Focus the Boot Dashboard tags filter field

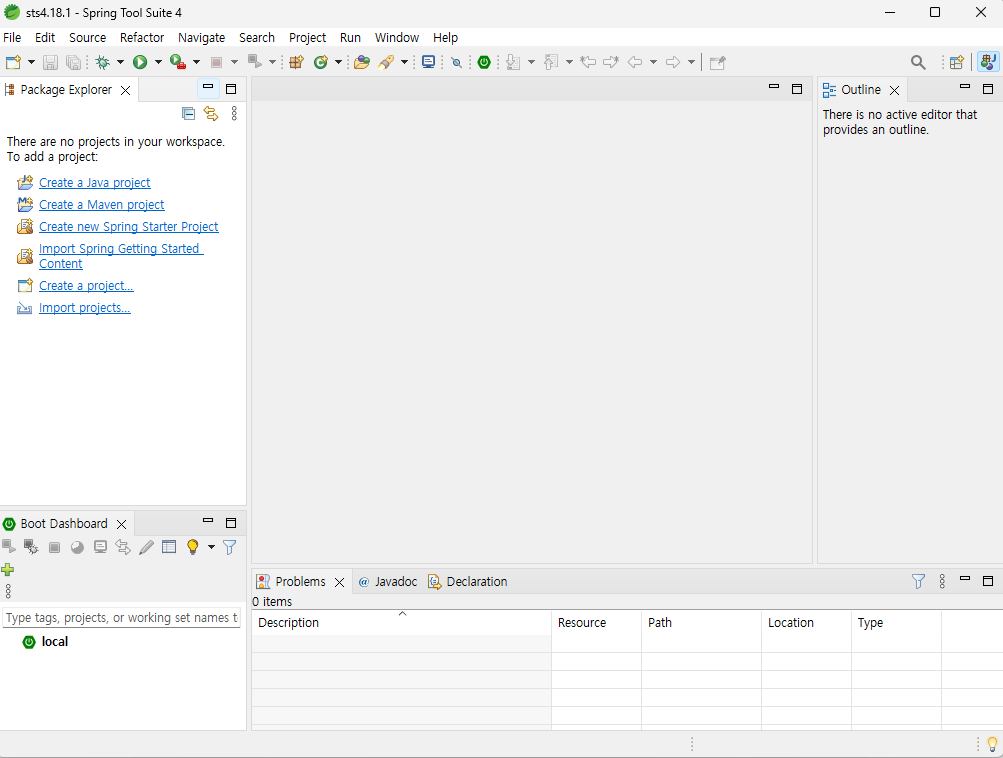tap(122, 618)
